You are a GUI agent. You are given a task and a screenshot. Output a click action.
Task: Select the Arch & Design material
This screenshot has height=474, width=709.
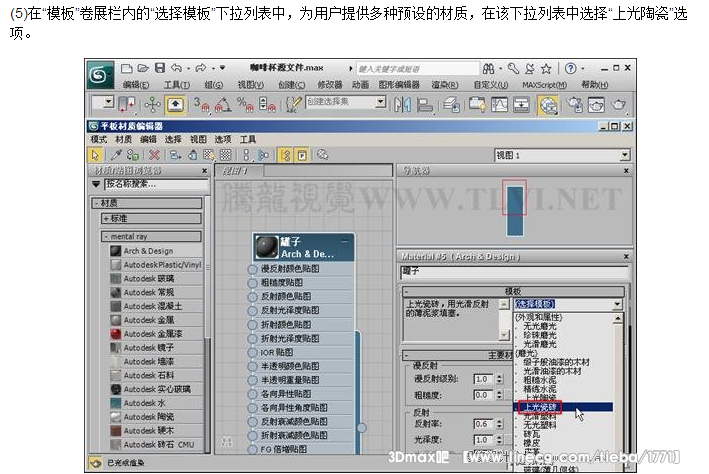[156, 251]
